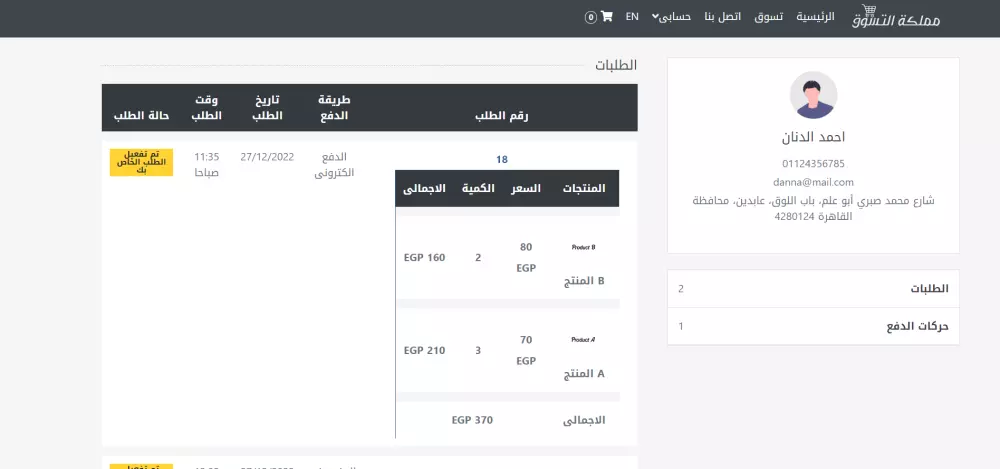Click the وقت الطلب column header
1000x469 pixels.
click(x=207, y=108)
